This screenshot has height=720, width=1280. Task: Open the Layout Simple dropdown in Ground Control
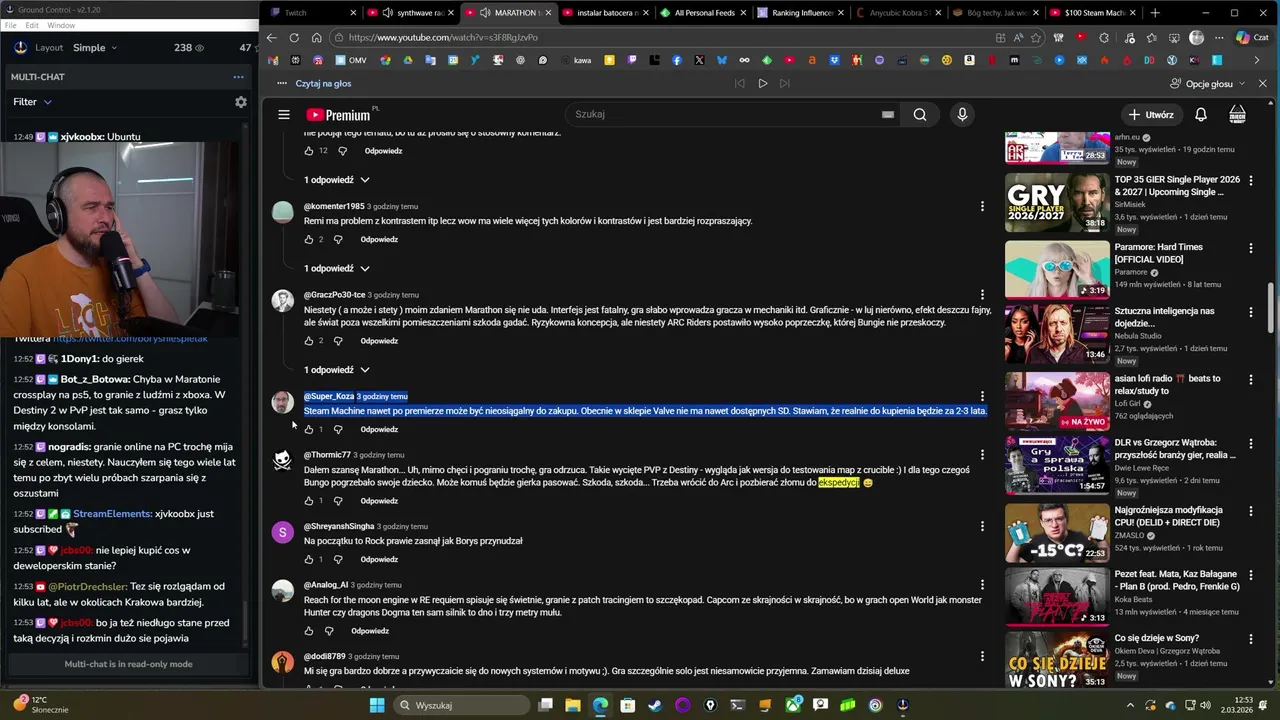point(95,48)
